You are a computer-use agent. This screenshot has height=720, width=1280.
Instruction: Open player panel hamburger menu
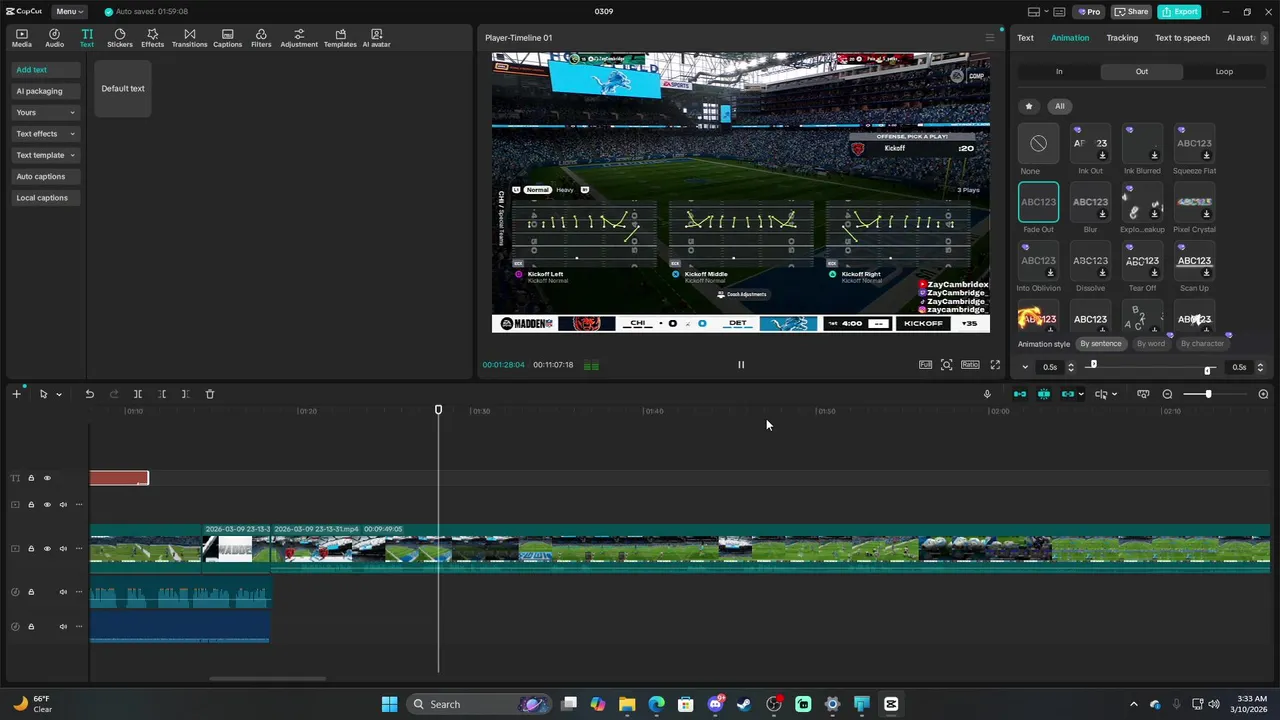[990, 38]
